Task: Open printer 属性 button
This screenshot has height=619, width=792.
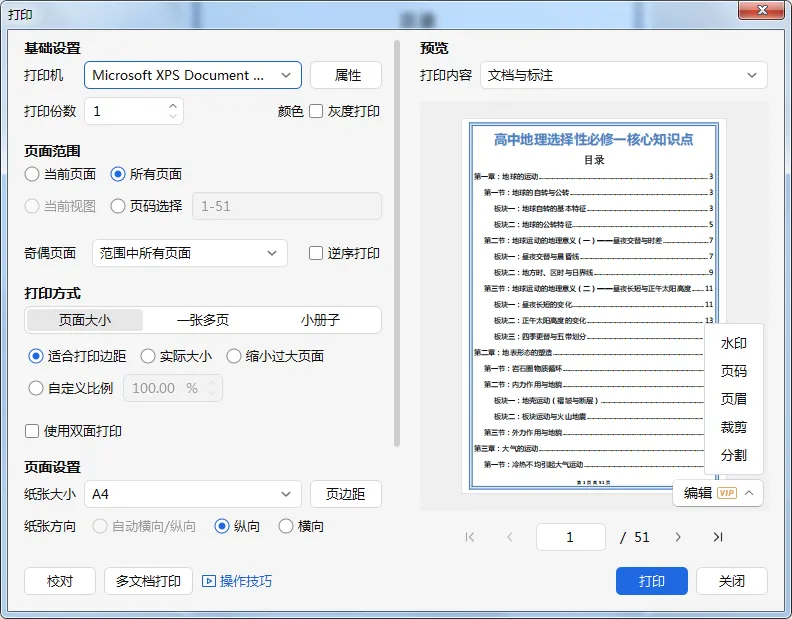Action: 346,75
